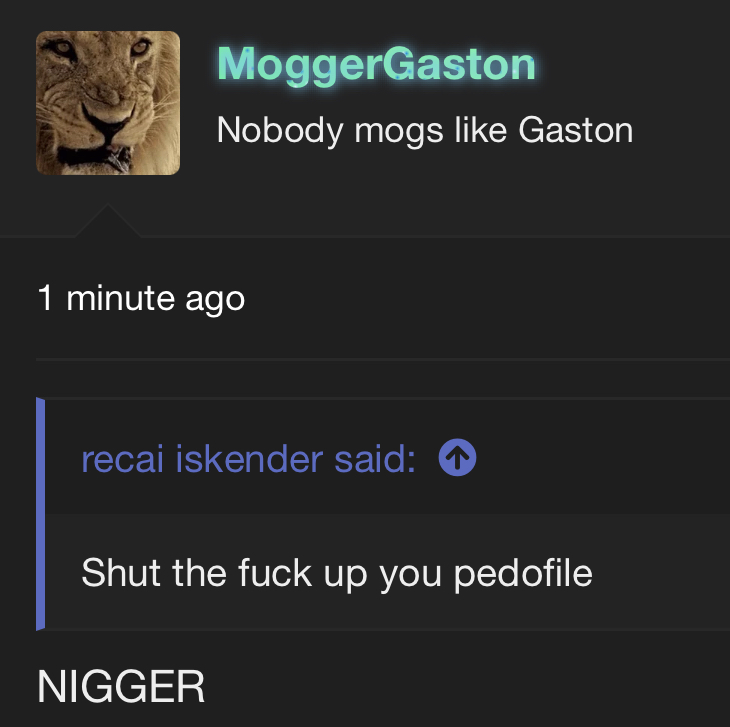Open the lion avatar of MoggerGaston
This screenshot has width=730, height=727.
tap(108, 103)
